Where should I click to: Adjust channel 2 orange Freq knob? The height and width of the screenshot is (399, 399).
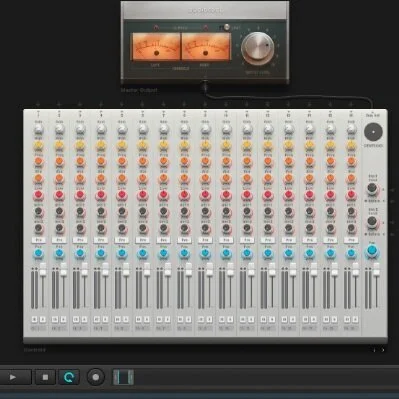pos(59,161)
